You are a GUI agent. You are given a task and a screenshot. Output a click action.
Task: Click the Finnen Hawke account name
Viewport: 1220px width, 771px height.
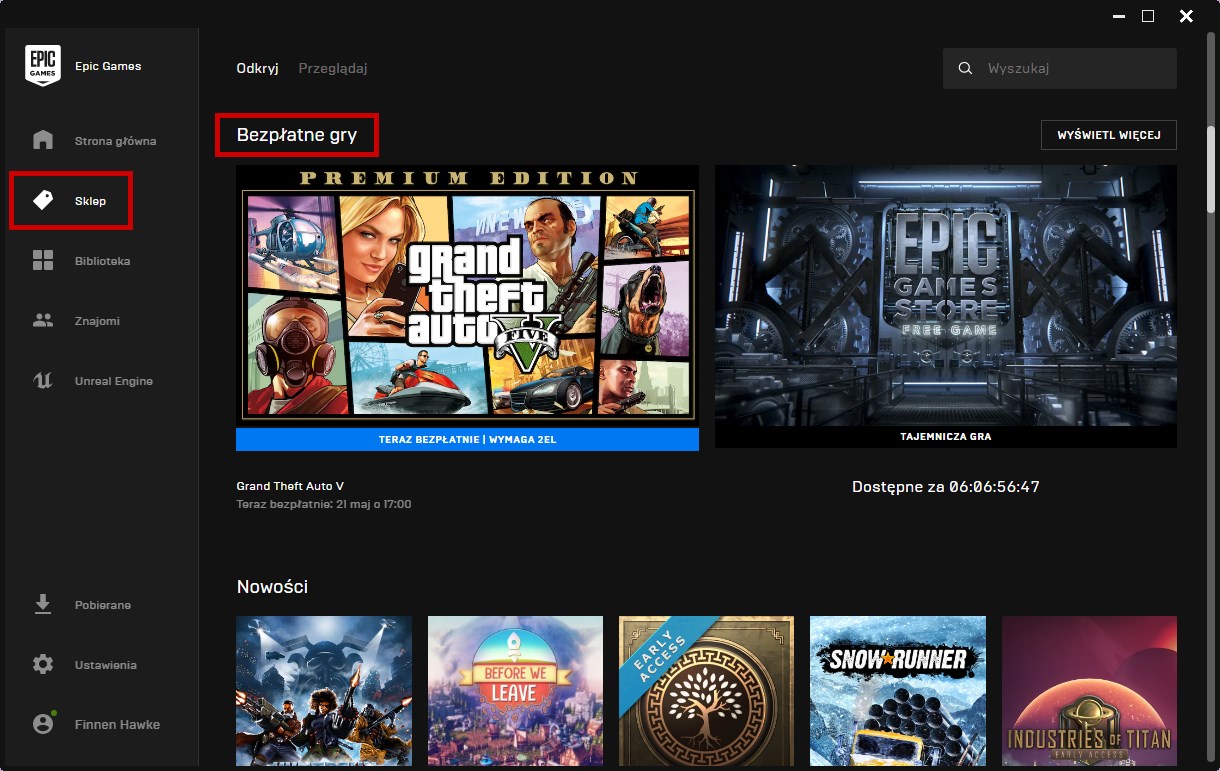tap(117, 724)
